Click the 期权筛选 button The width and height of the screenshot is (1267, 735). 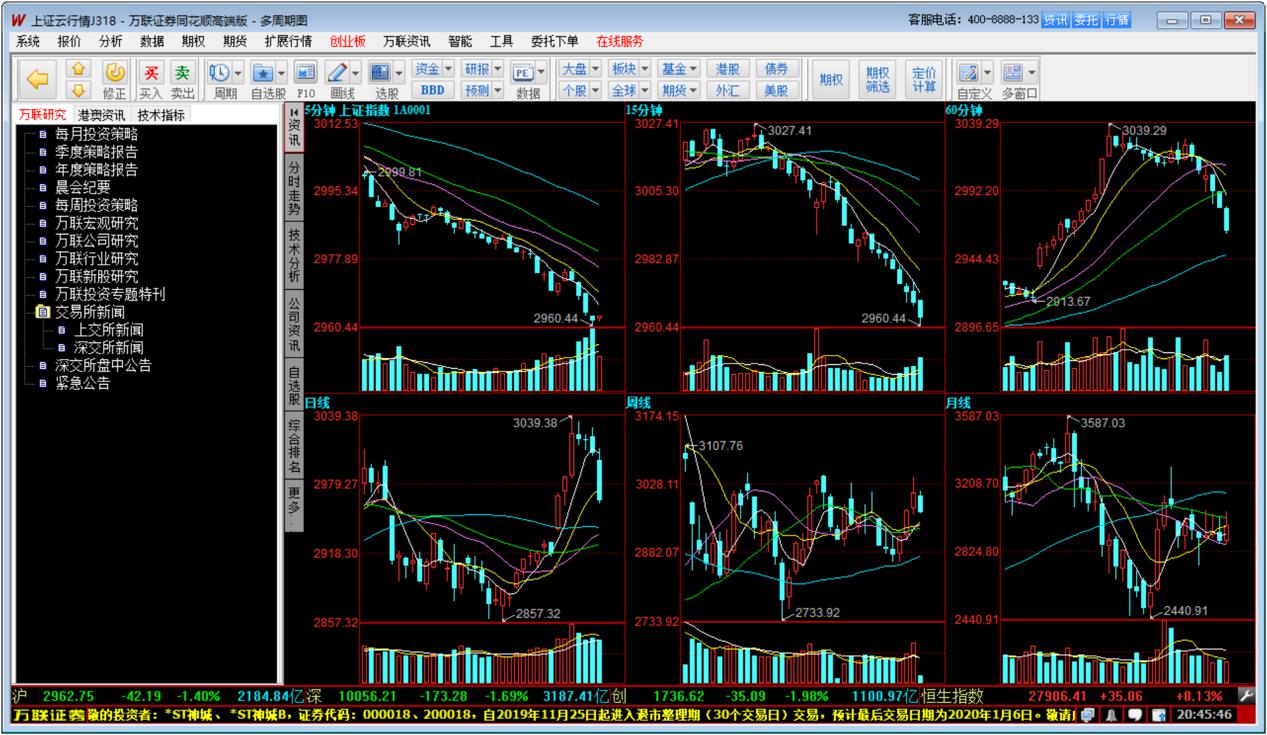[877, 79]
